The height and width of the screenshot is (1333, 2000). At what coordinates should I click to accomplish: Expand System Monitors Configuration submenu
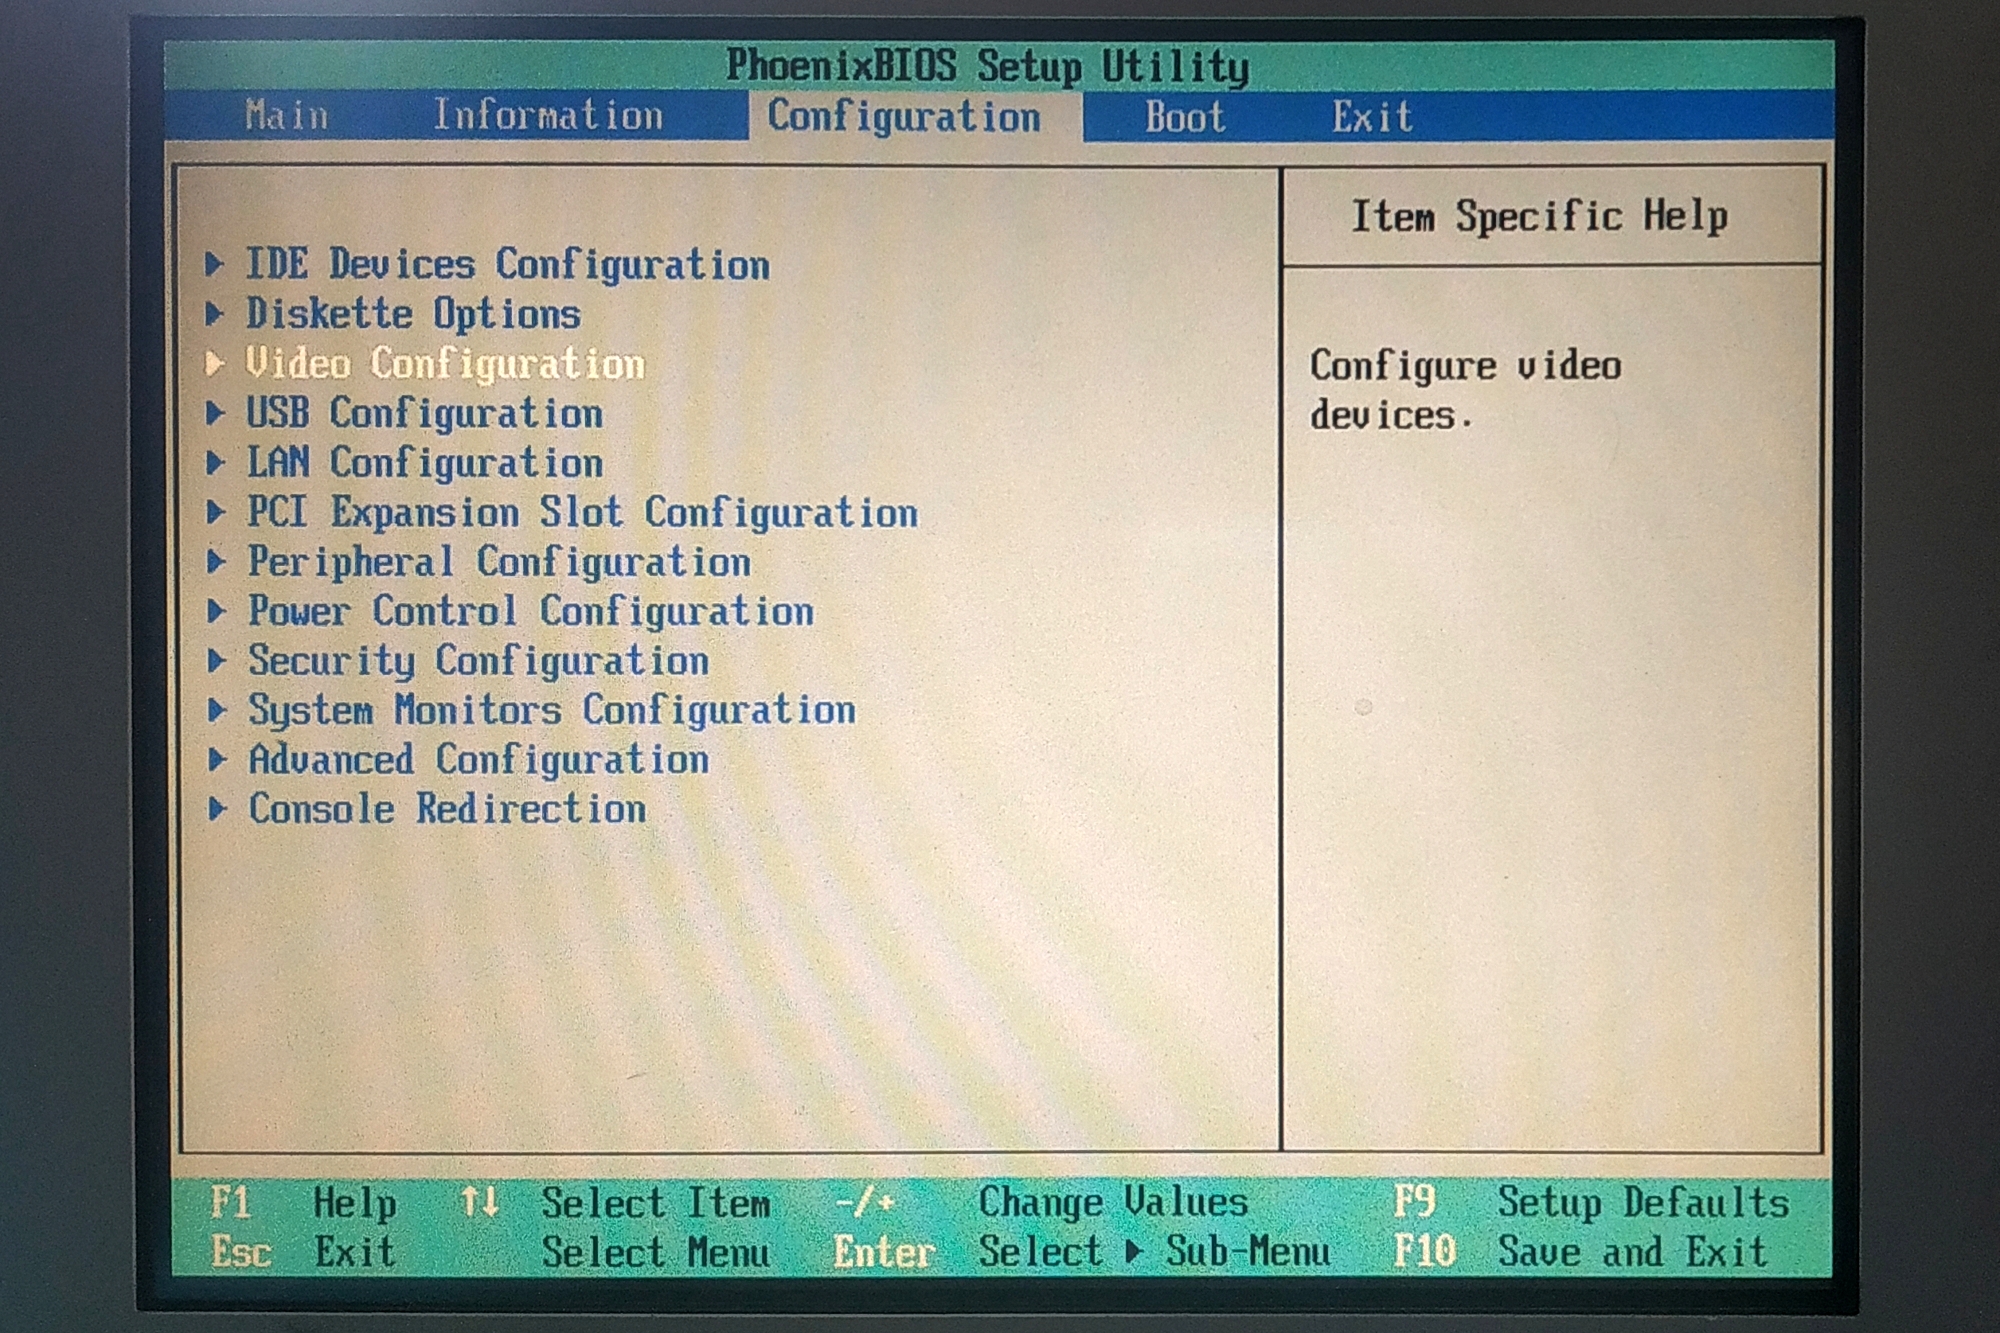coord(552,710)
